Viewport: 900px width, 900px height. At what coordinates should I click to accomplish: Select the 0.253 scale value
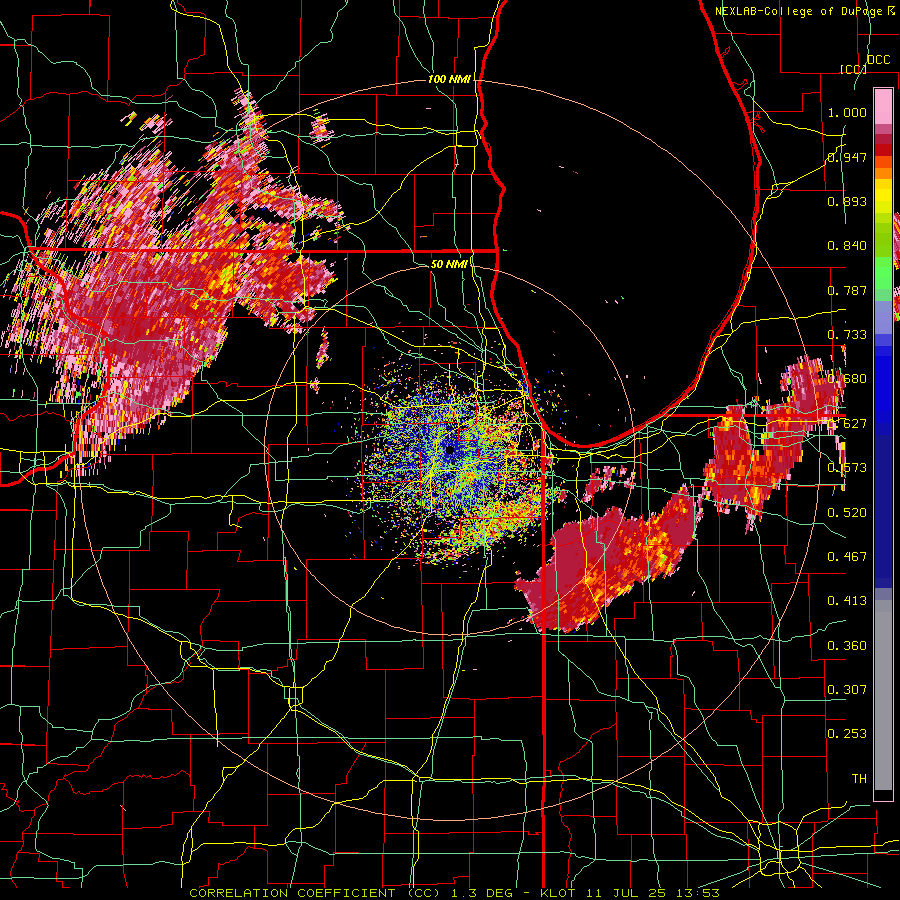click(847, 734)
